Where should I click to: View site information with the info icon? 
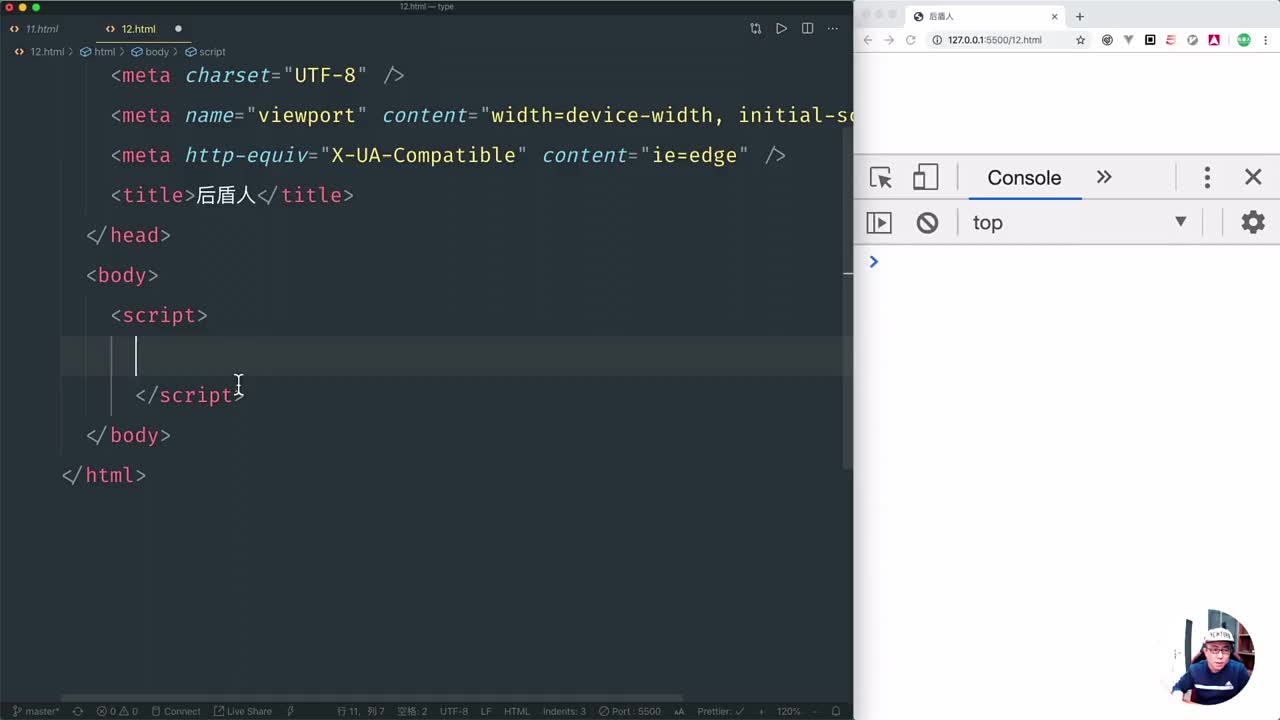tap(937, 40)
